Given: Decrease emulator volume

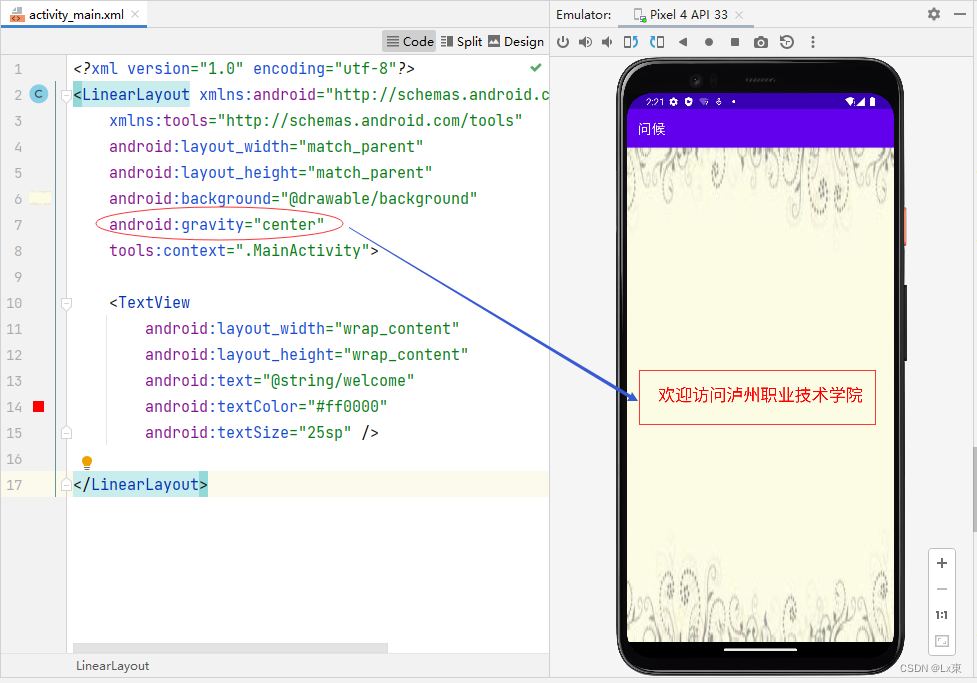Looking at the screenshot, I should [607, 41].
